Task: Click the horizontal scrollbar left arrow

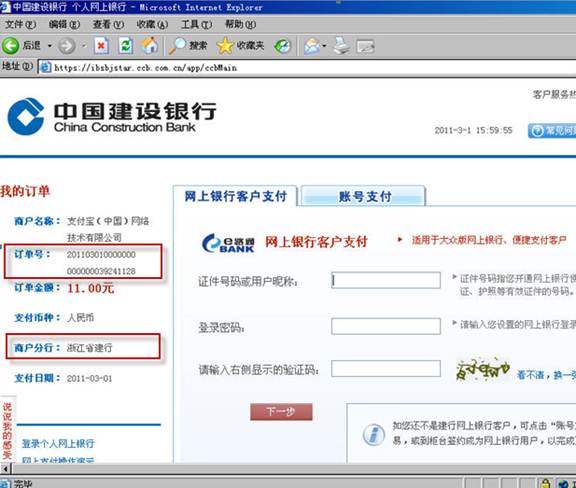Action: point(6,469)
